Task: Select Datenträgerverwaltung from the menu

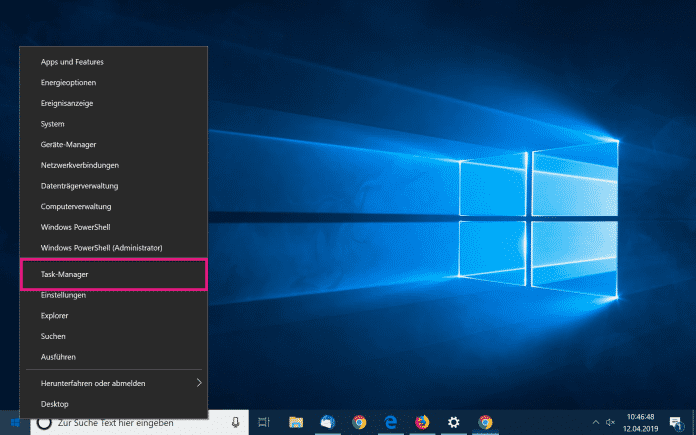Action: [80, 185]
